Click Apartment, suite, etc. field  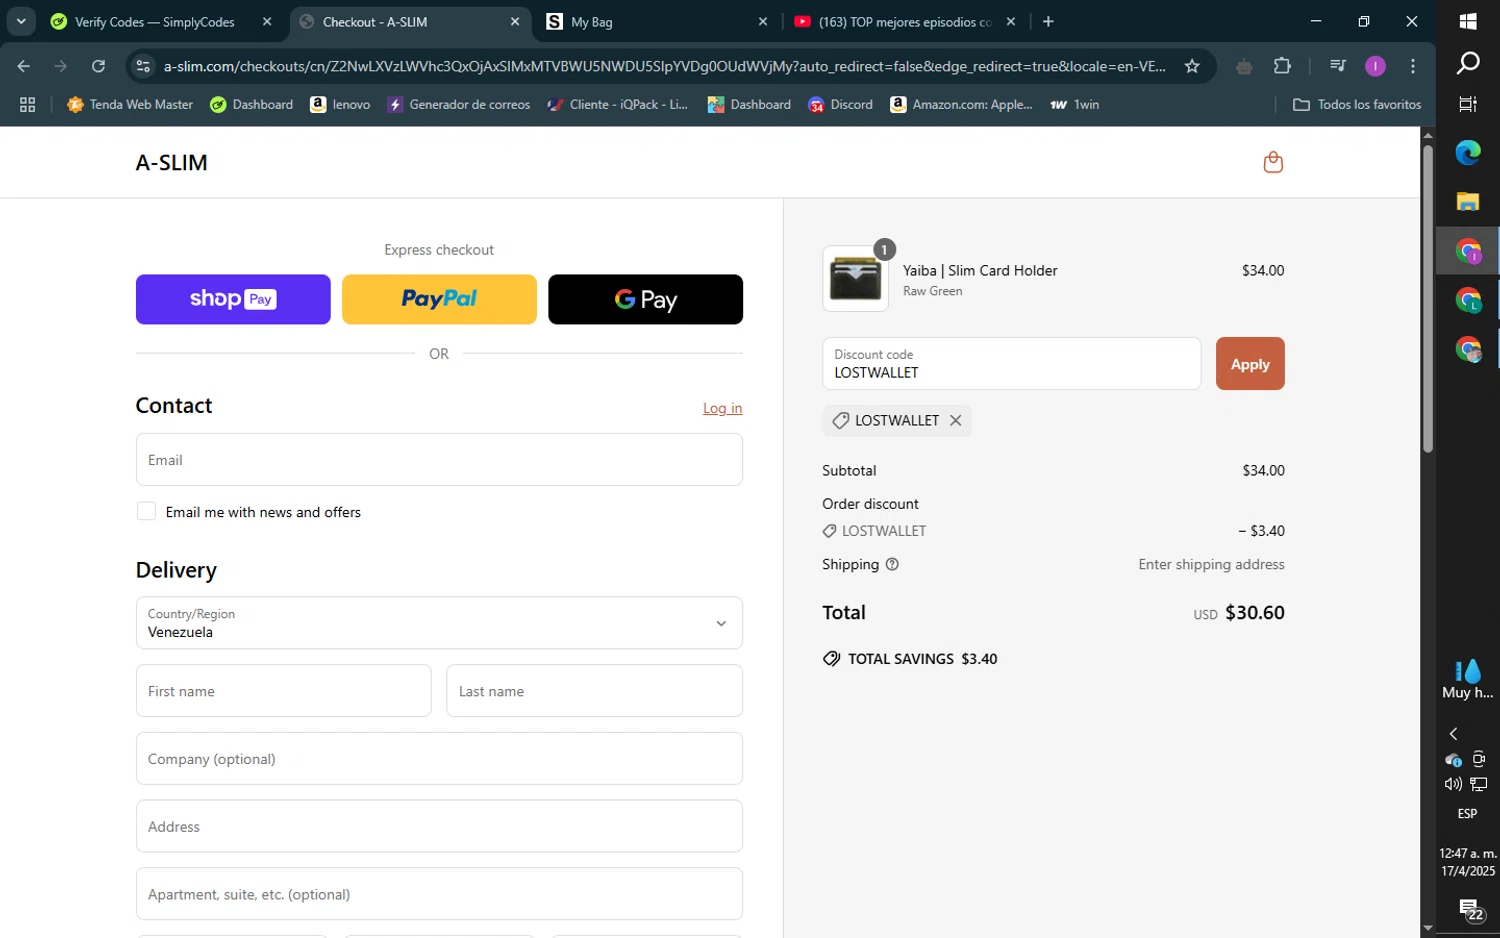click(439, 894)
